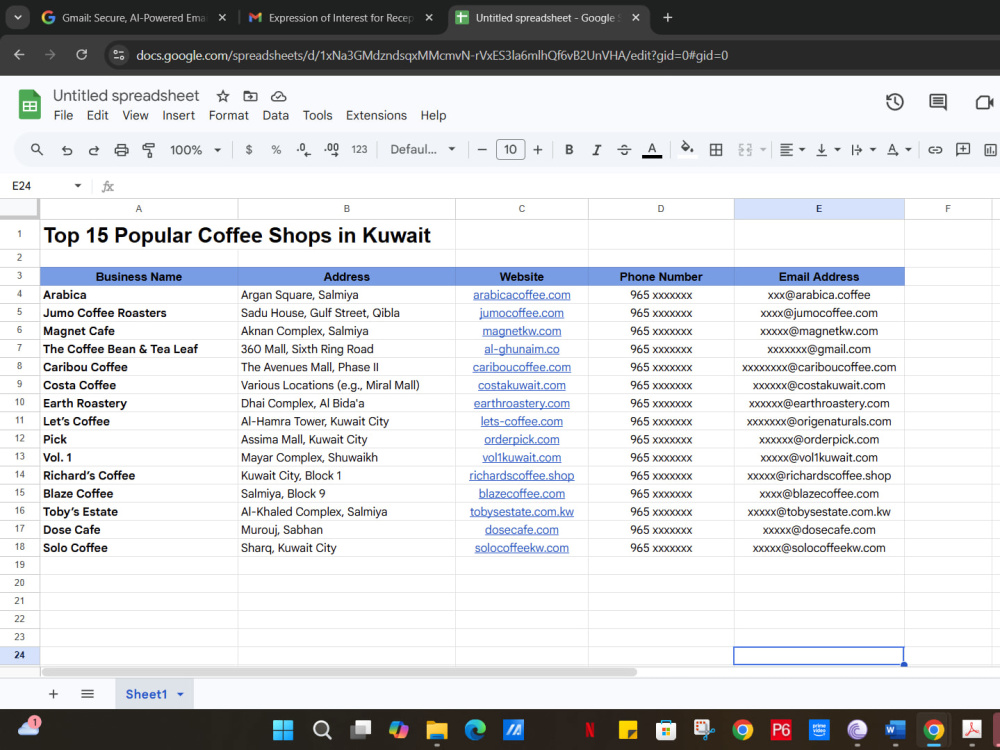The height and width of the screenshot is (750, 1000).
Task: Decrease decimal places
Action: tap(304, 149)
